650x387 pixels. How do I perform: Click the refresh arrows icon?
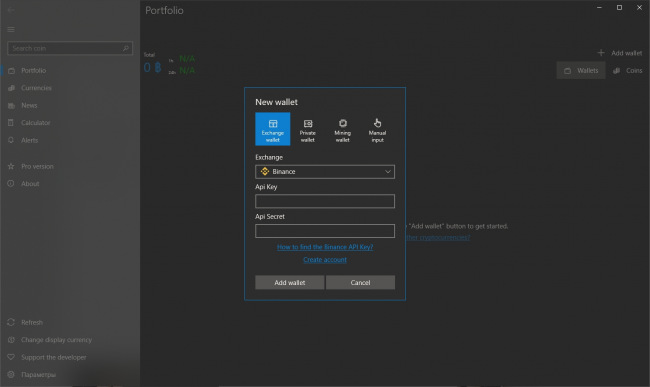pyautogui.click(x=11, y=322)
